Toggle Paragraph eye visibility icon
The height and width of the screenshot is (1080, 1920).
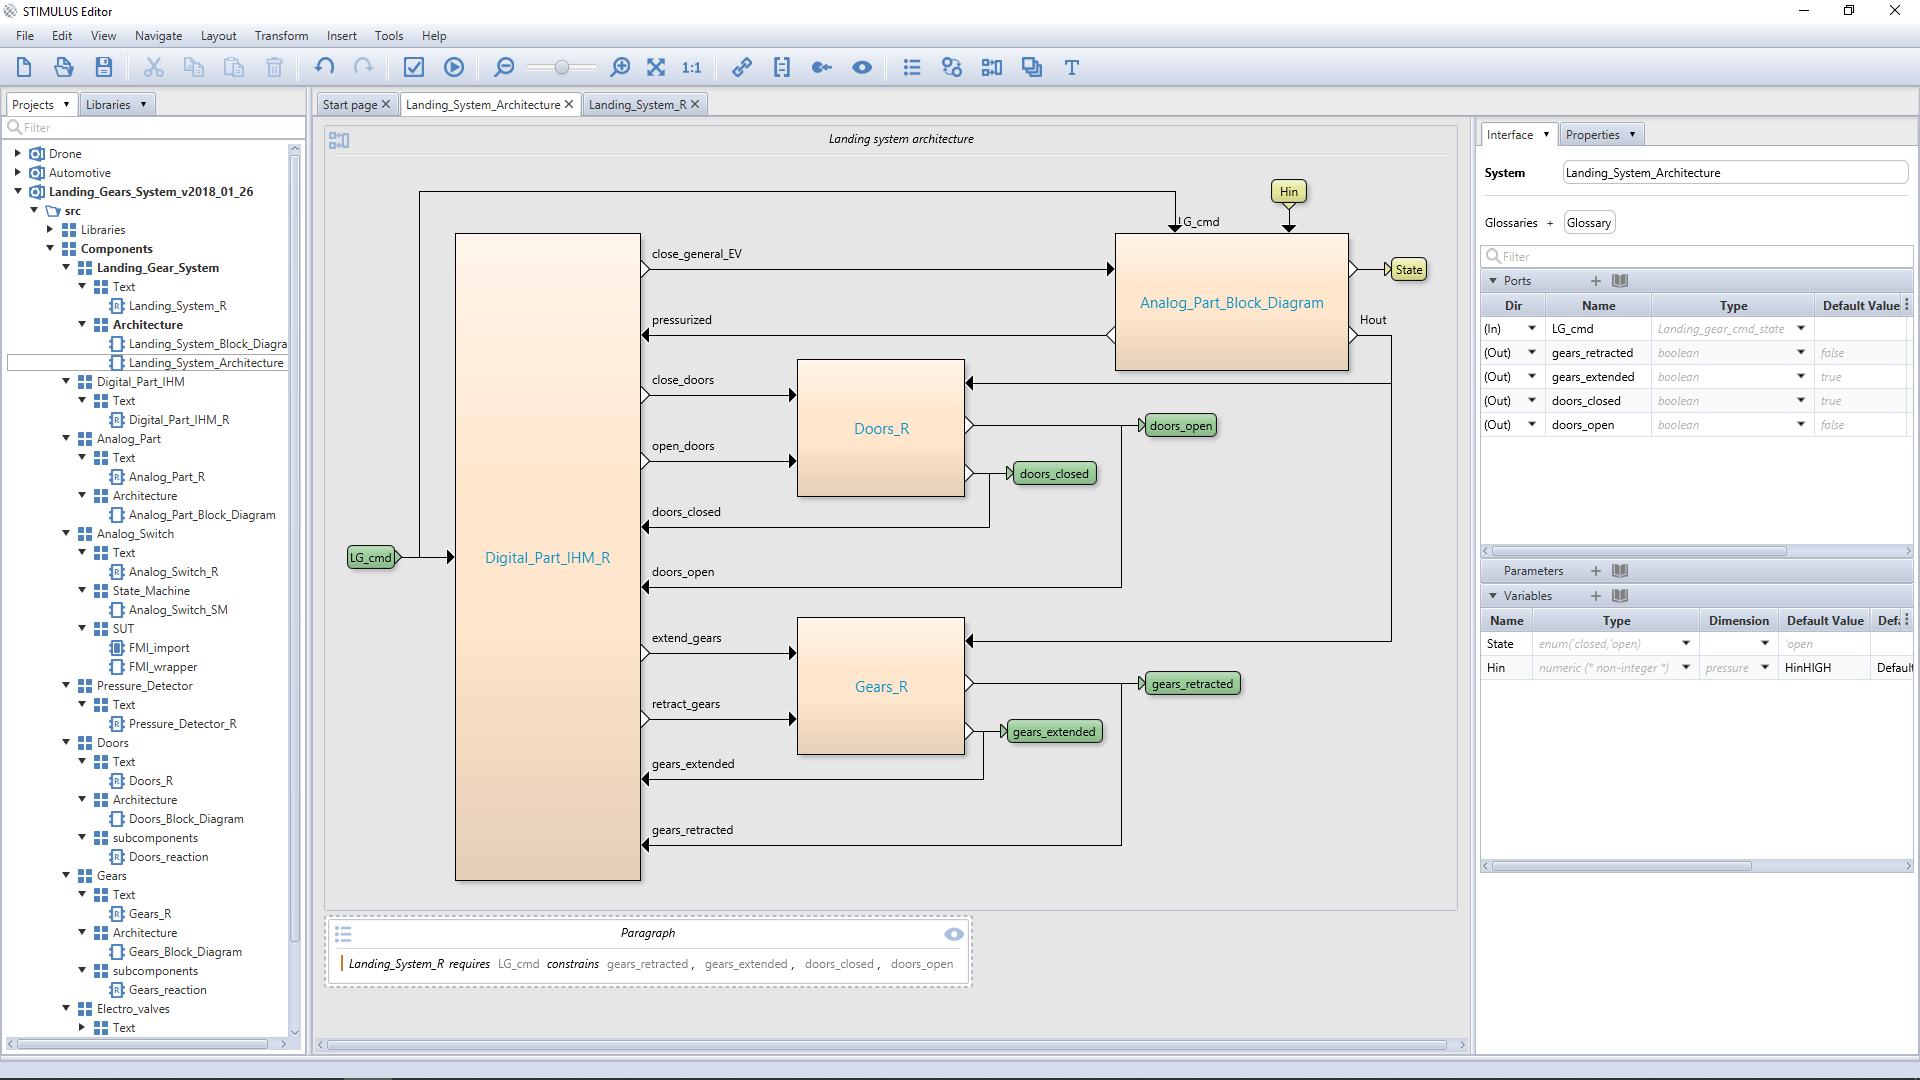954,934
